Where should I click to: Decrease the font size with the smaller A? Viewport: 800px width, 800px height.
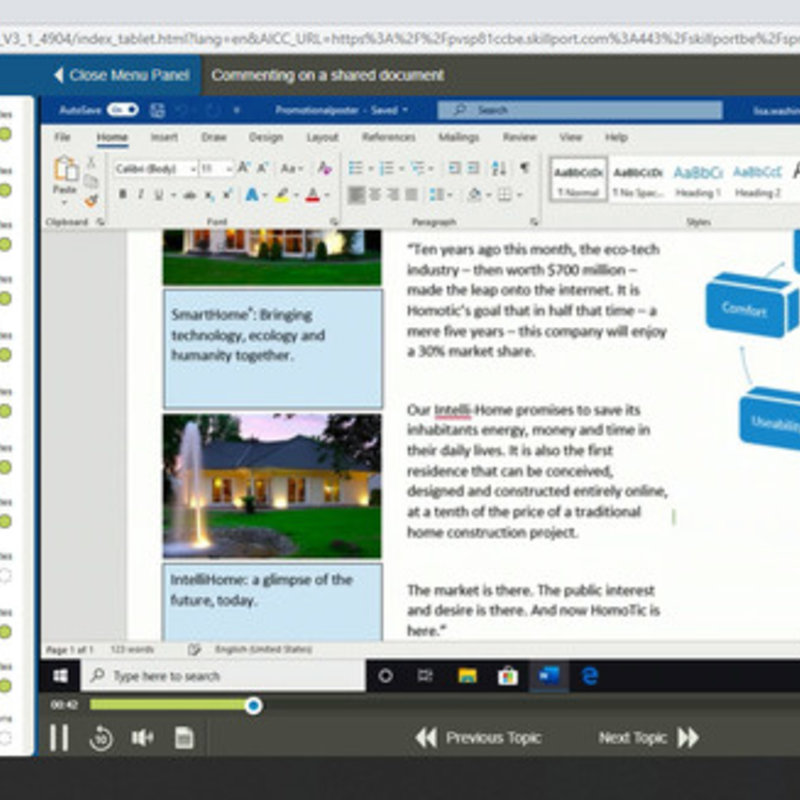click(262, 168)
